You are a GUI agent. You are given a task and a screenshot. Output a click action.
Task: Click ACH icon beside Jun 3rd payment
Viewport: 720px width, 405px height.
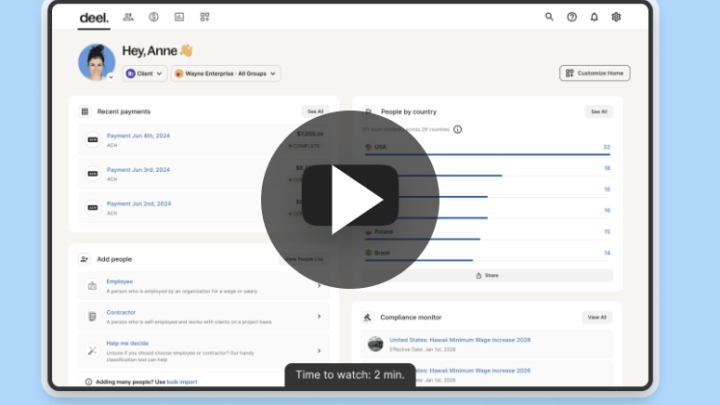(x=93, y=174)
